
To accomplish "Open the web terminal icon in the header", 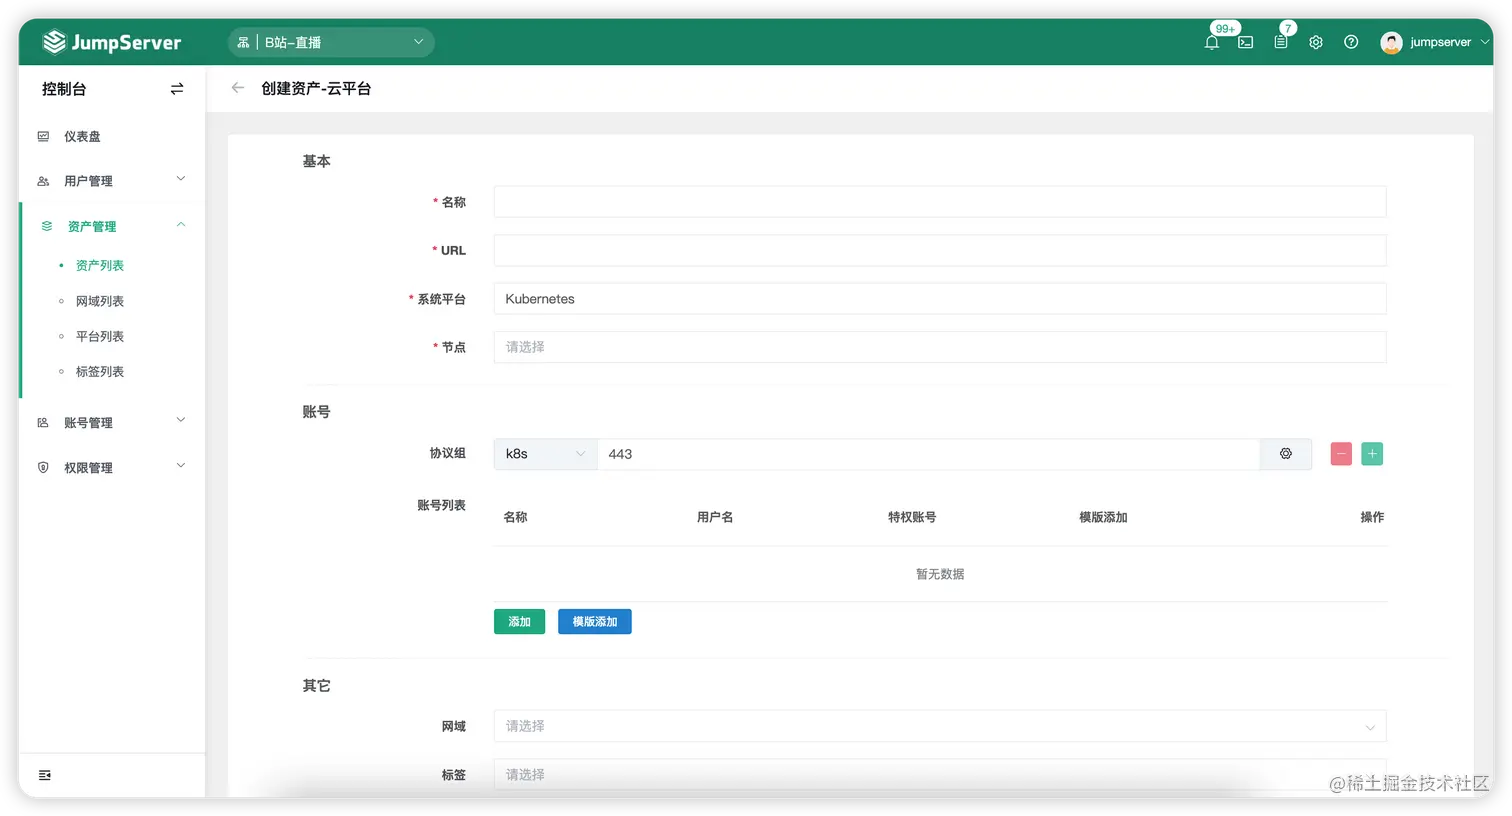I will [x=1245, y=43].
